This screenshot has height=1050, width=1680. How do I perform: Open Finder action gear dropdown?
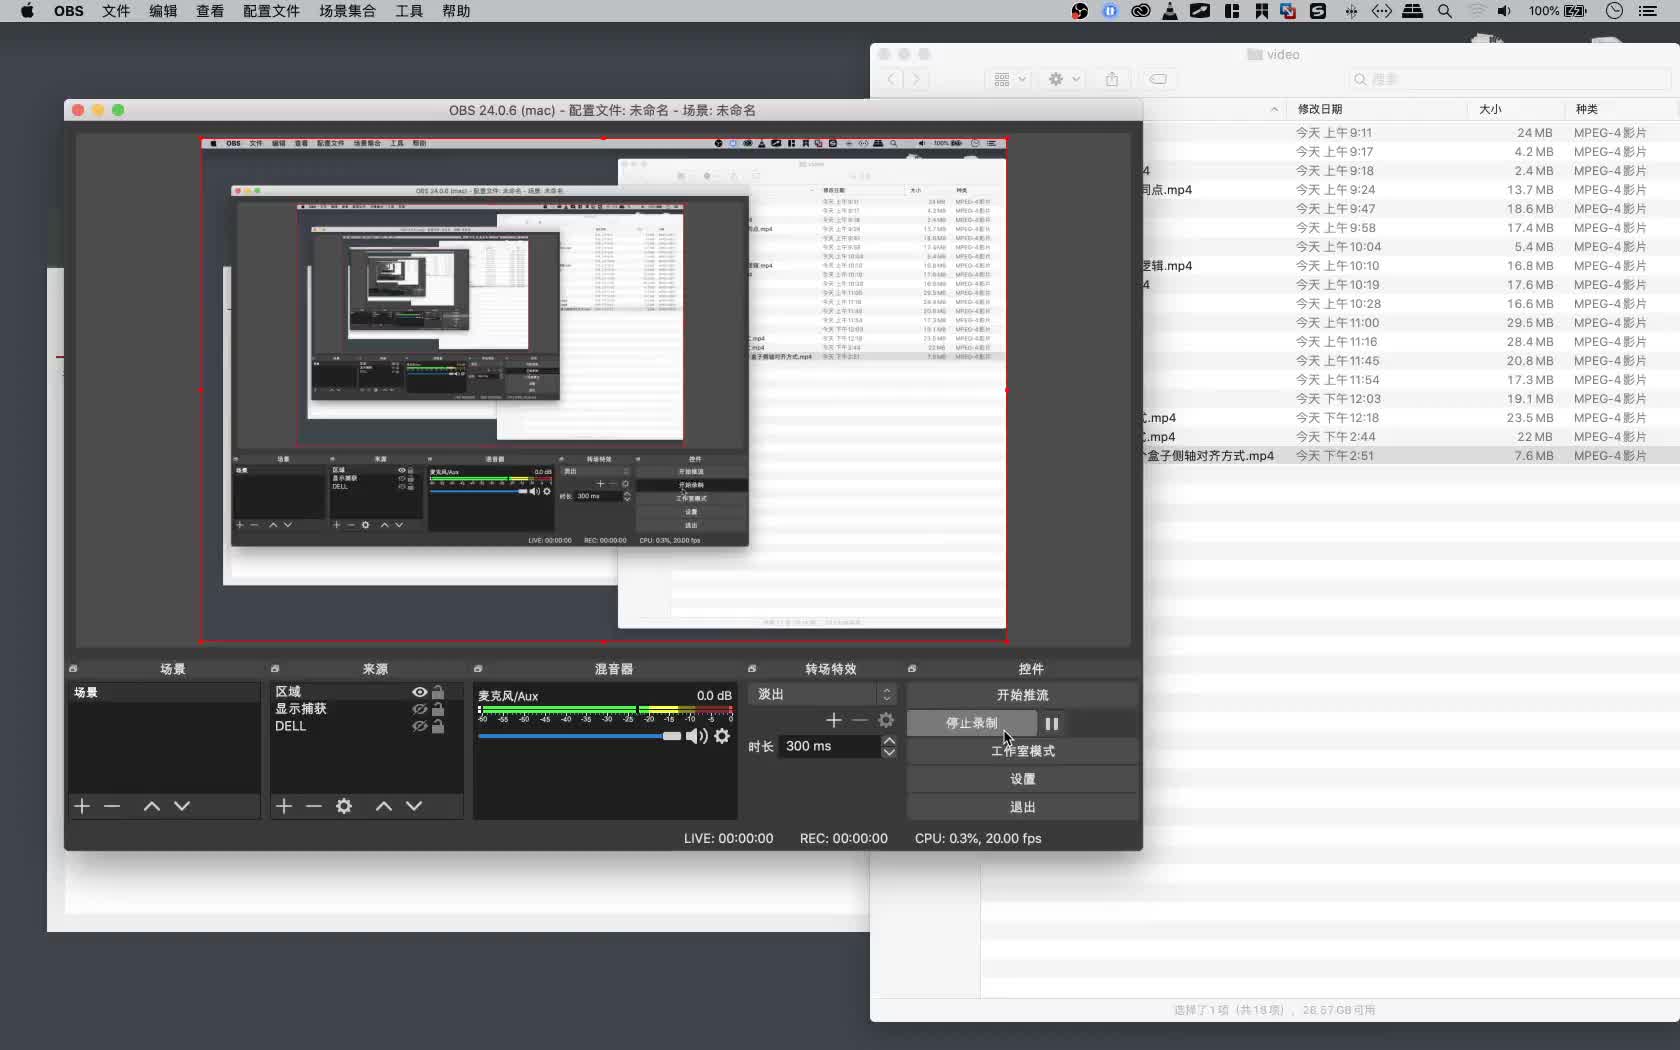[x=1063, y=79]
